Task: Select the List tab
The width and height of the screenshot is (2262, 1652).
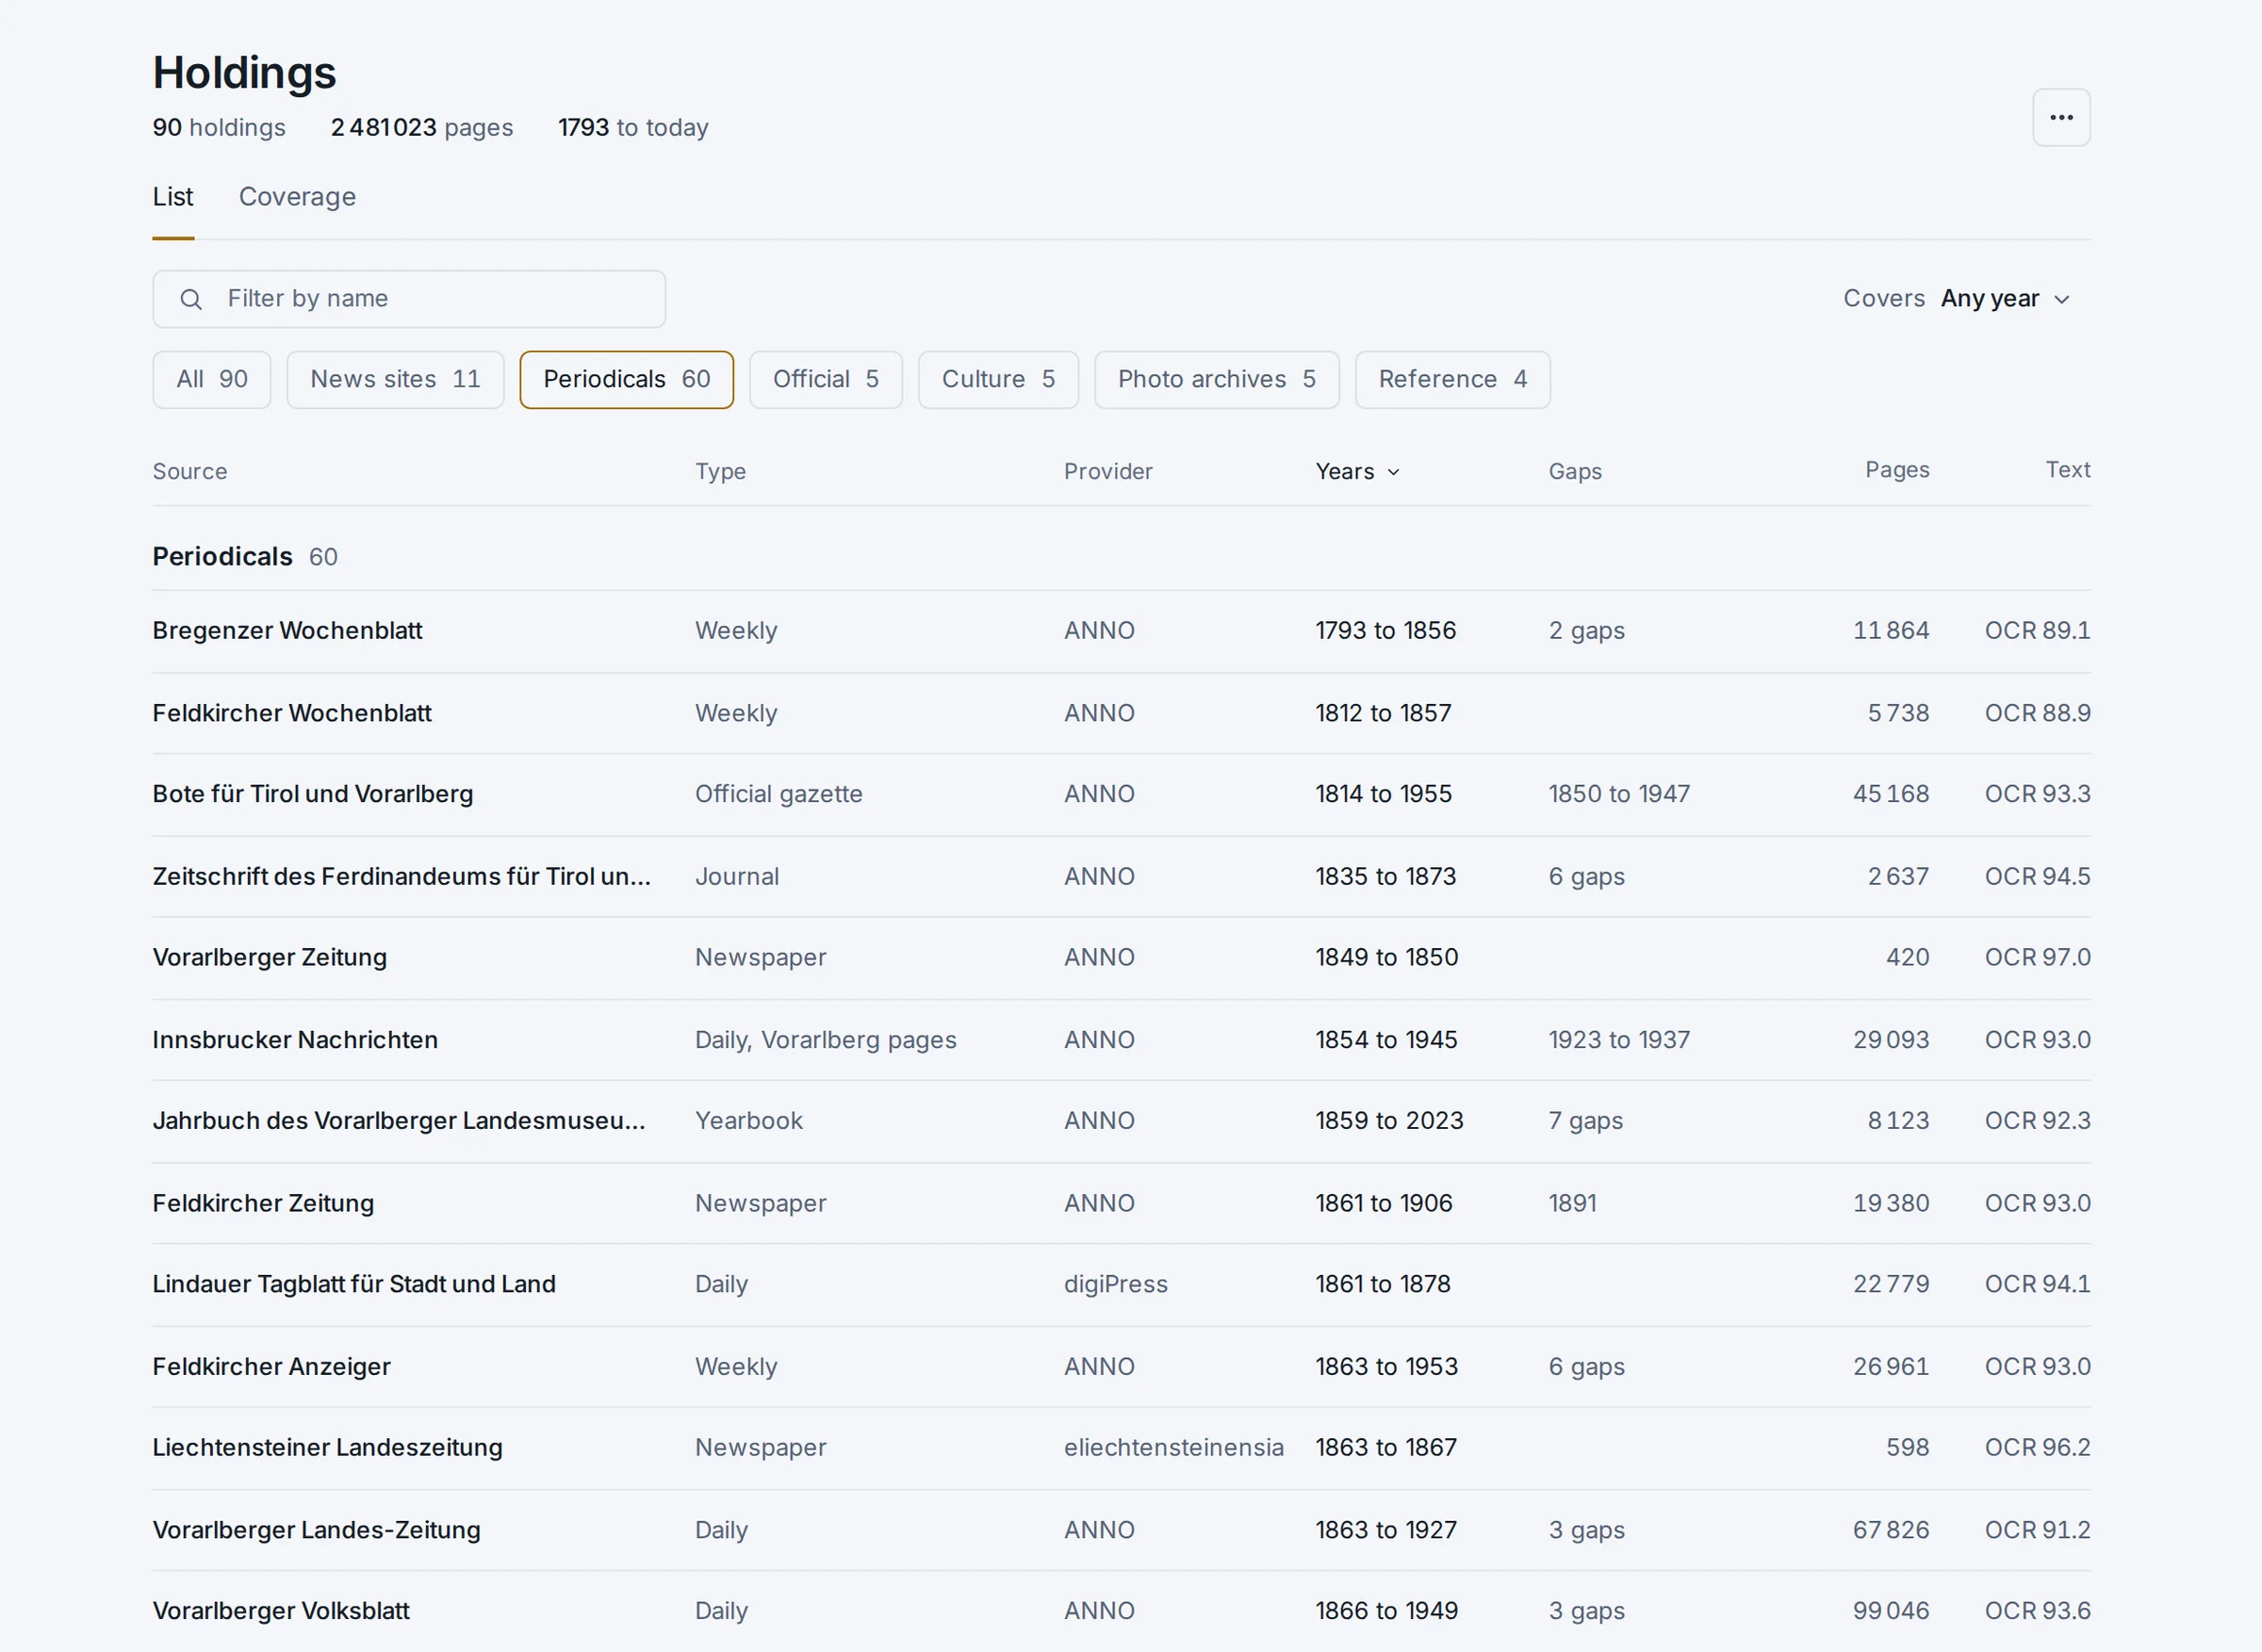Action: coord(173,197)
